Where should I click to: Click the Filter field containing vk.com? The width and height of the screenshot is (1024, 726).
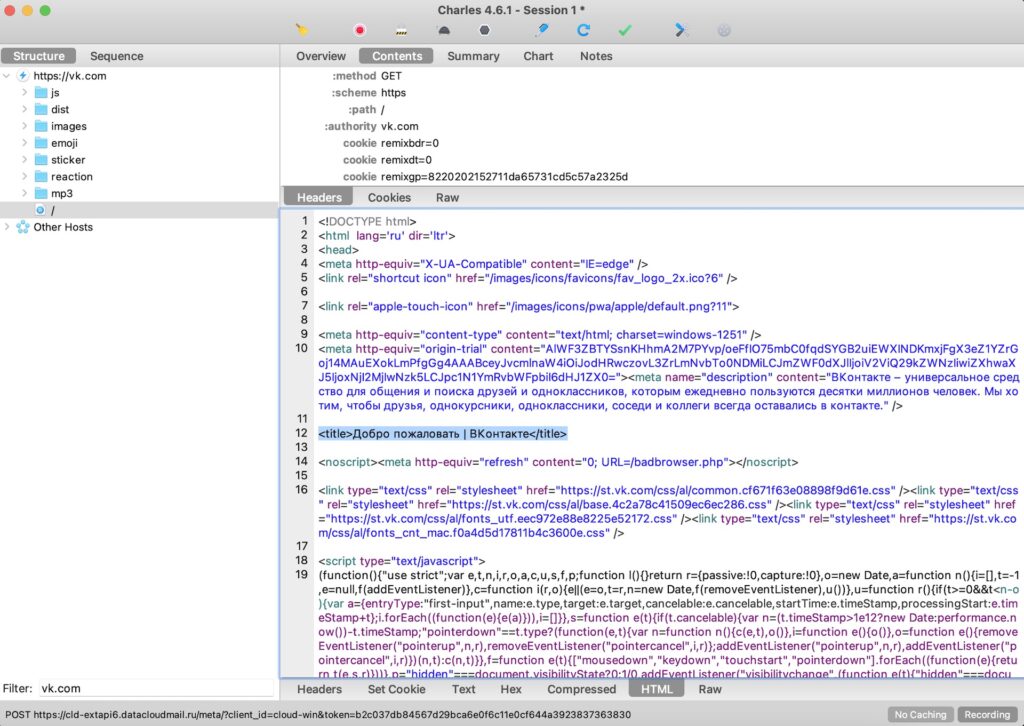(x=154, y=689)
